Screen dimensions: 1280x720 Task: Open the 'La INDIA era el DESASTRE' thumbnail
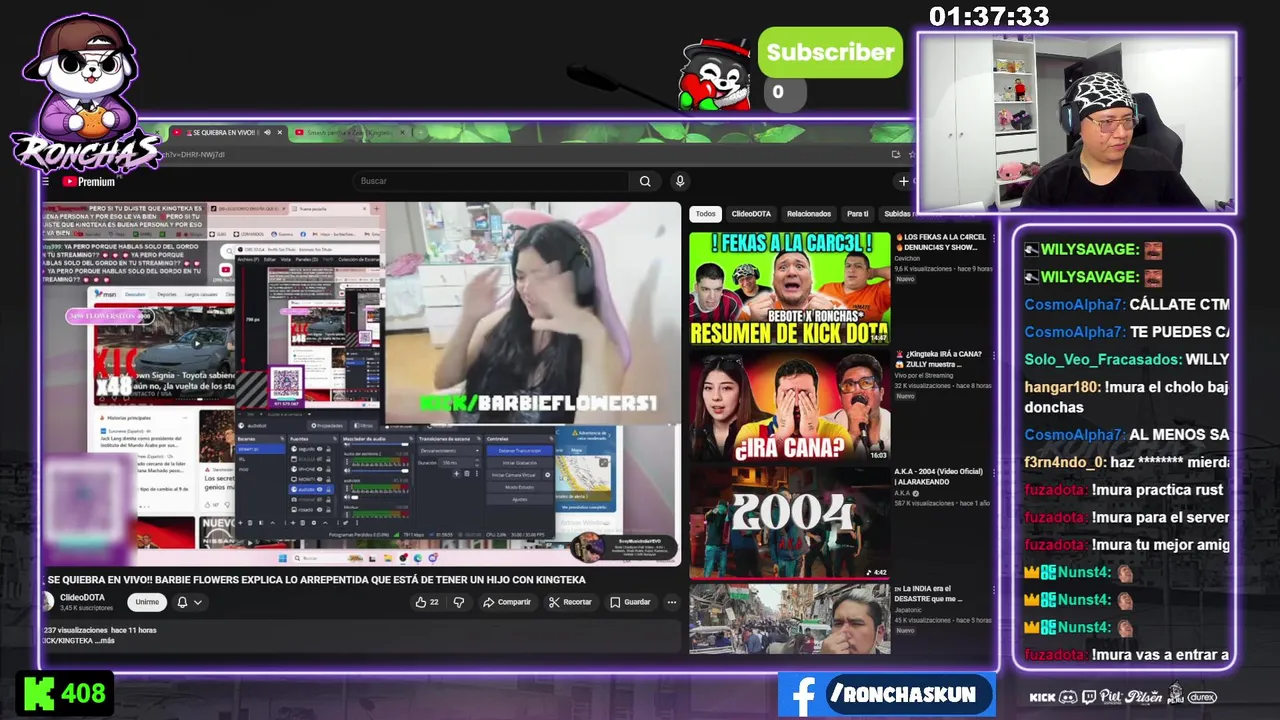point(789,619)
